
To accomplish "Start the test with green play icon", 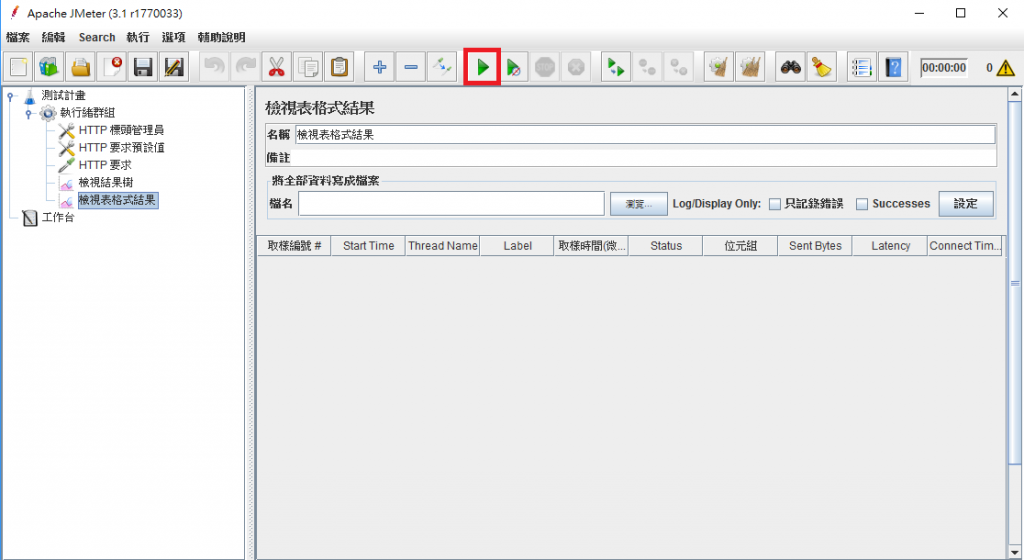I will pos(483,67).
